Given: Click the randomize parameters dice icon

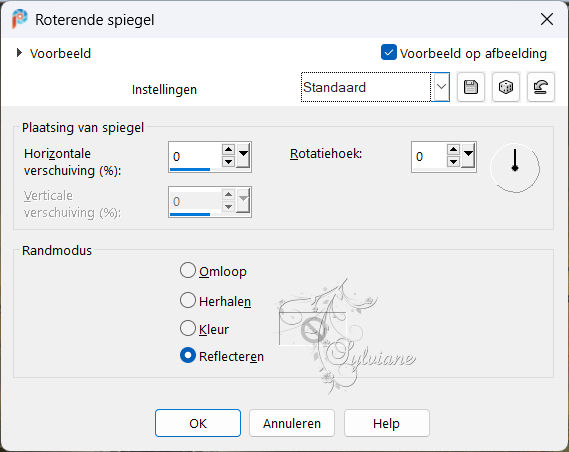Looking at the screenshot, I should point(506,87).
